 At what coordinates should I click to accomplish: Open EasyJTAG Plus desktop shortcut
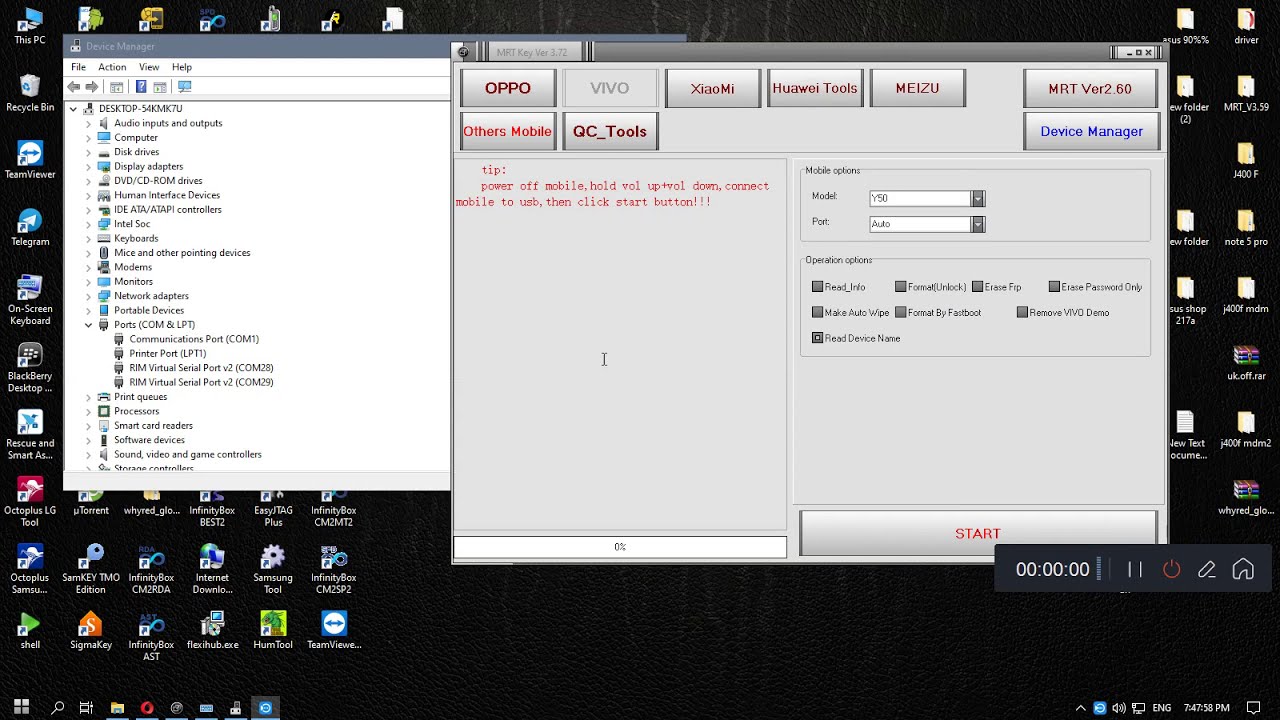pyautogui.click(x=273, y=508)
